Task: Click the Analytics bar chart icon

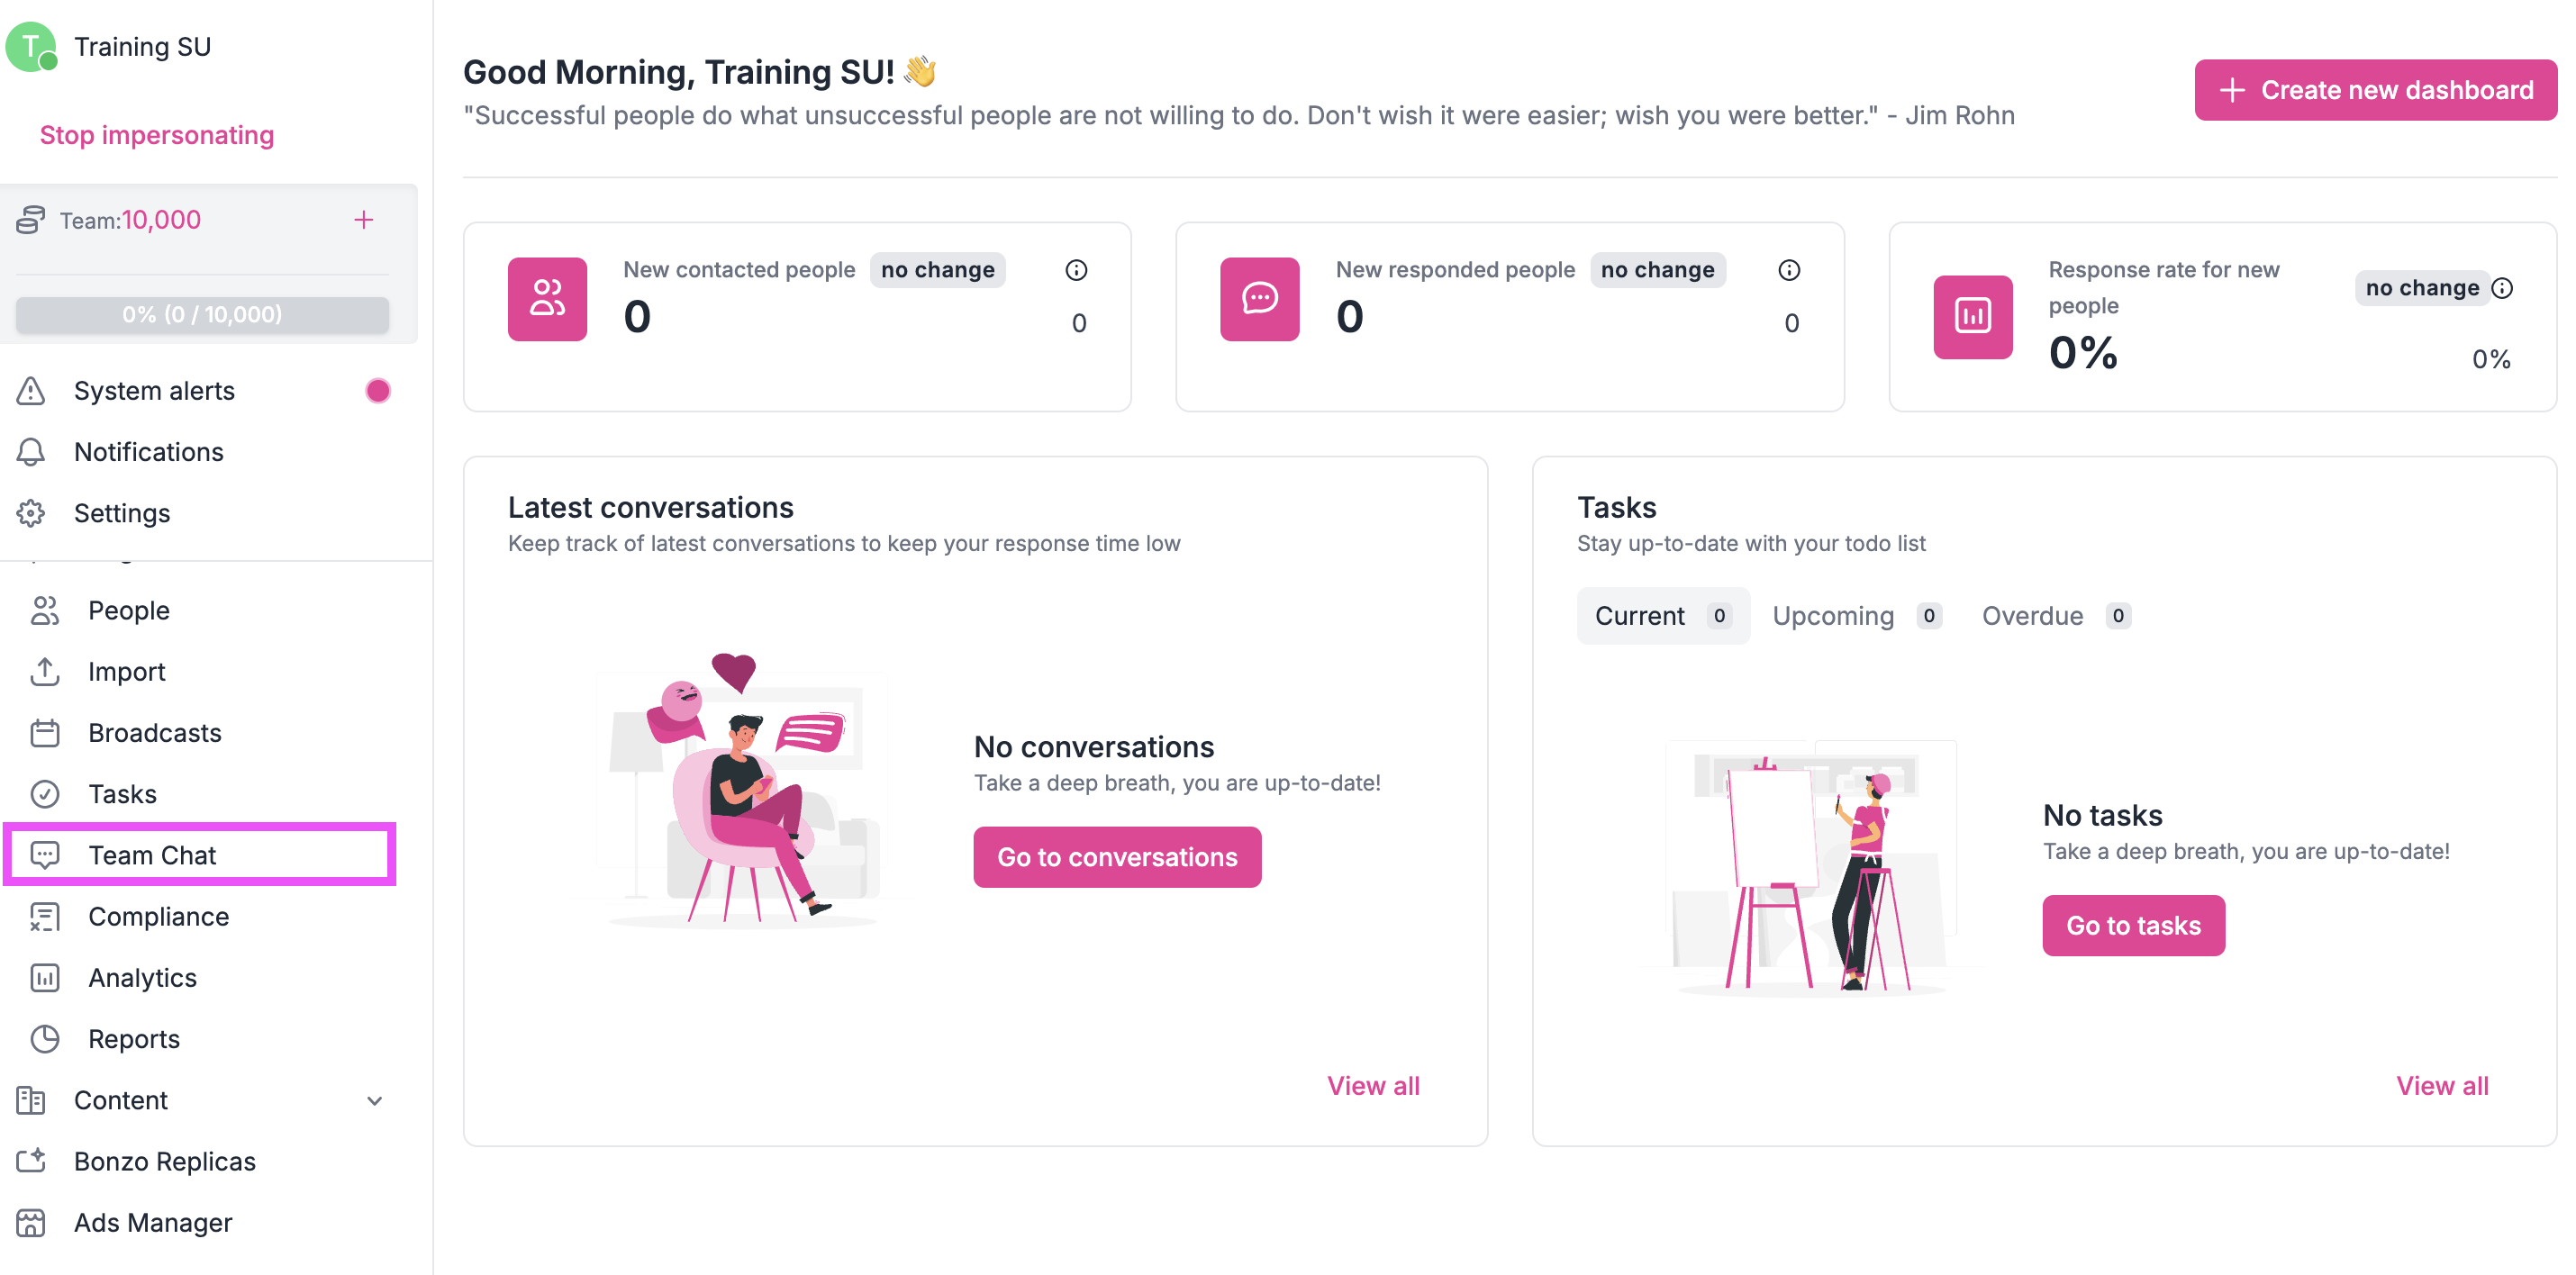Action: point(45,978)
